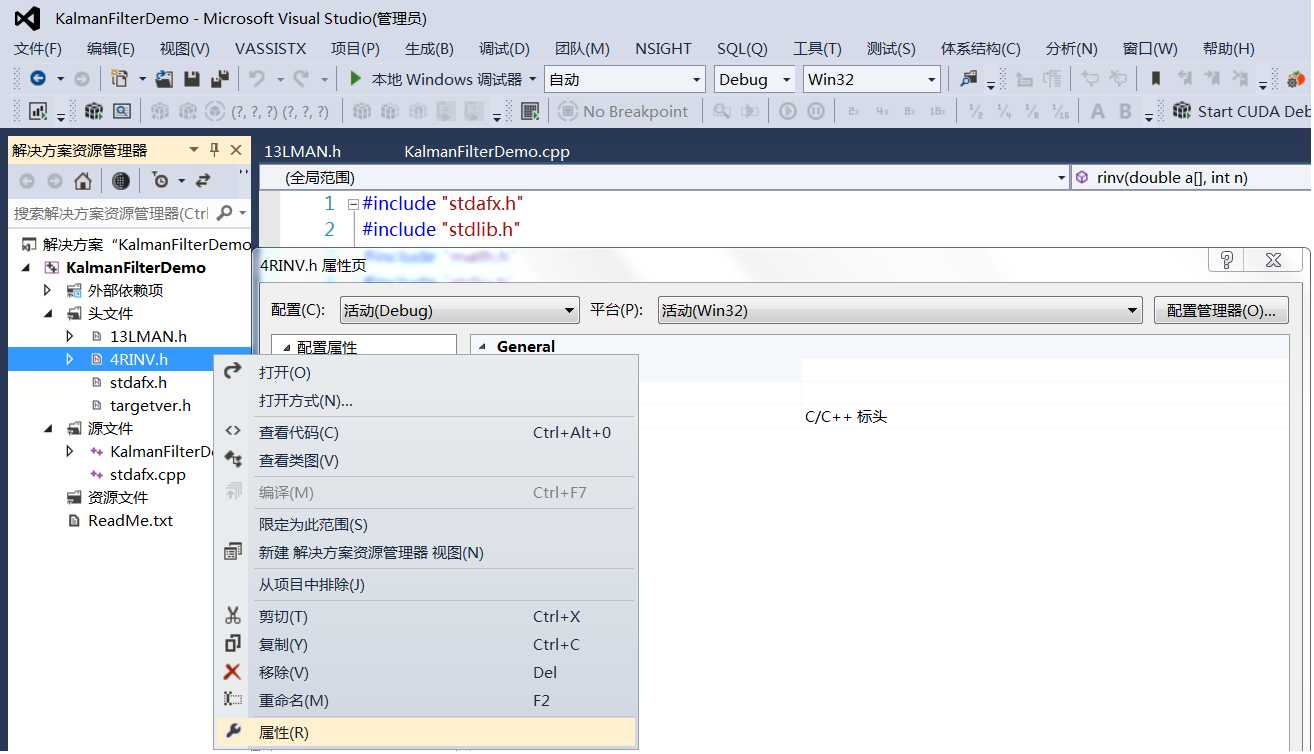Click the Visual Studio logo in title bar
The width and height of the screenshot is (1314, 754).
point(27,18)
